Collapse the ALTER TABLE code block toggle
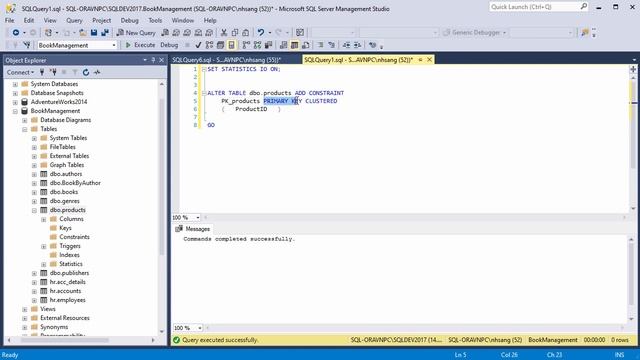Screen dimensions: 640x360 click(204, 93)
